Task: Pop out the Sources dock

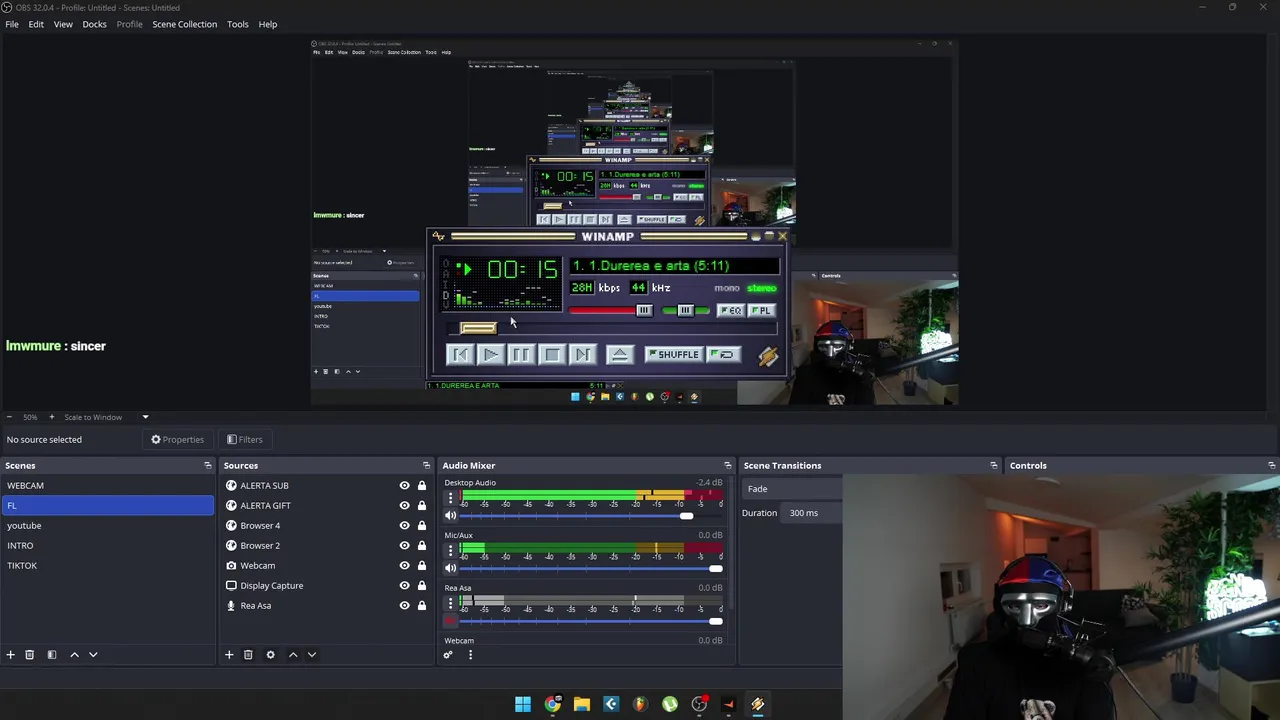Action: pos(426,466)
